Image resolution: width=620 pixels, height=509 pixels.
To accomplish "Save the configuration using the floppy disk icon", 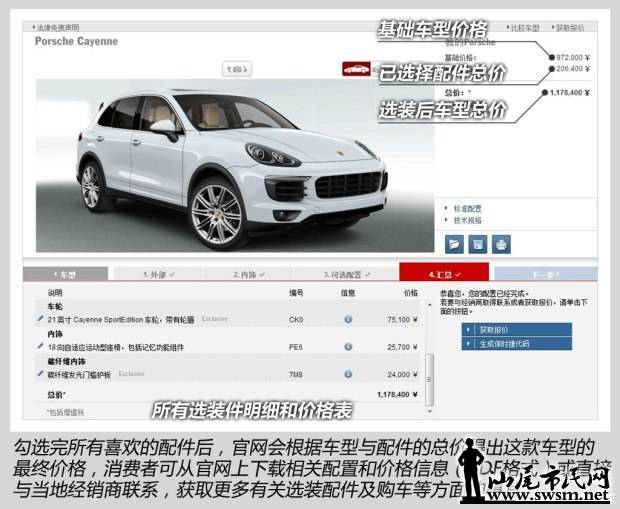I will tap(478, 244).
